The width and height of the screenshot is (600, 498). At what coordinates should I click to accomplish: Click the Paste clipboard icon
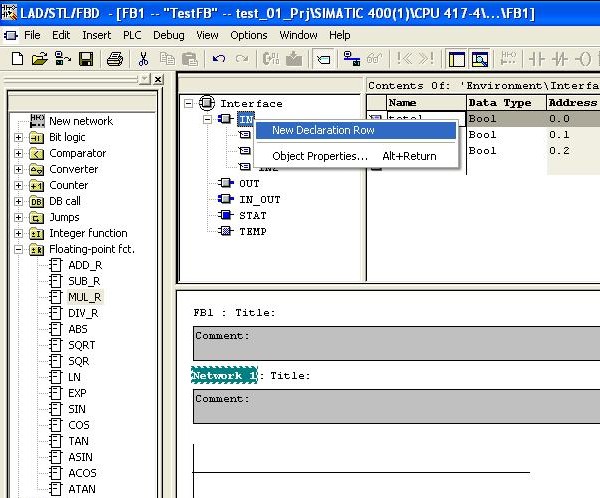(189, 59)
